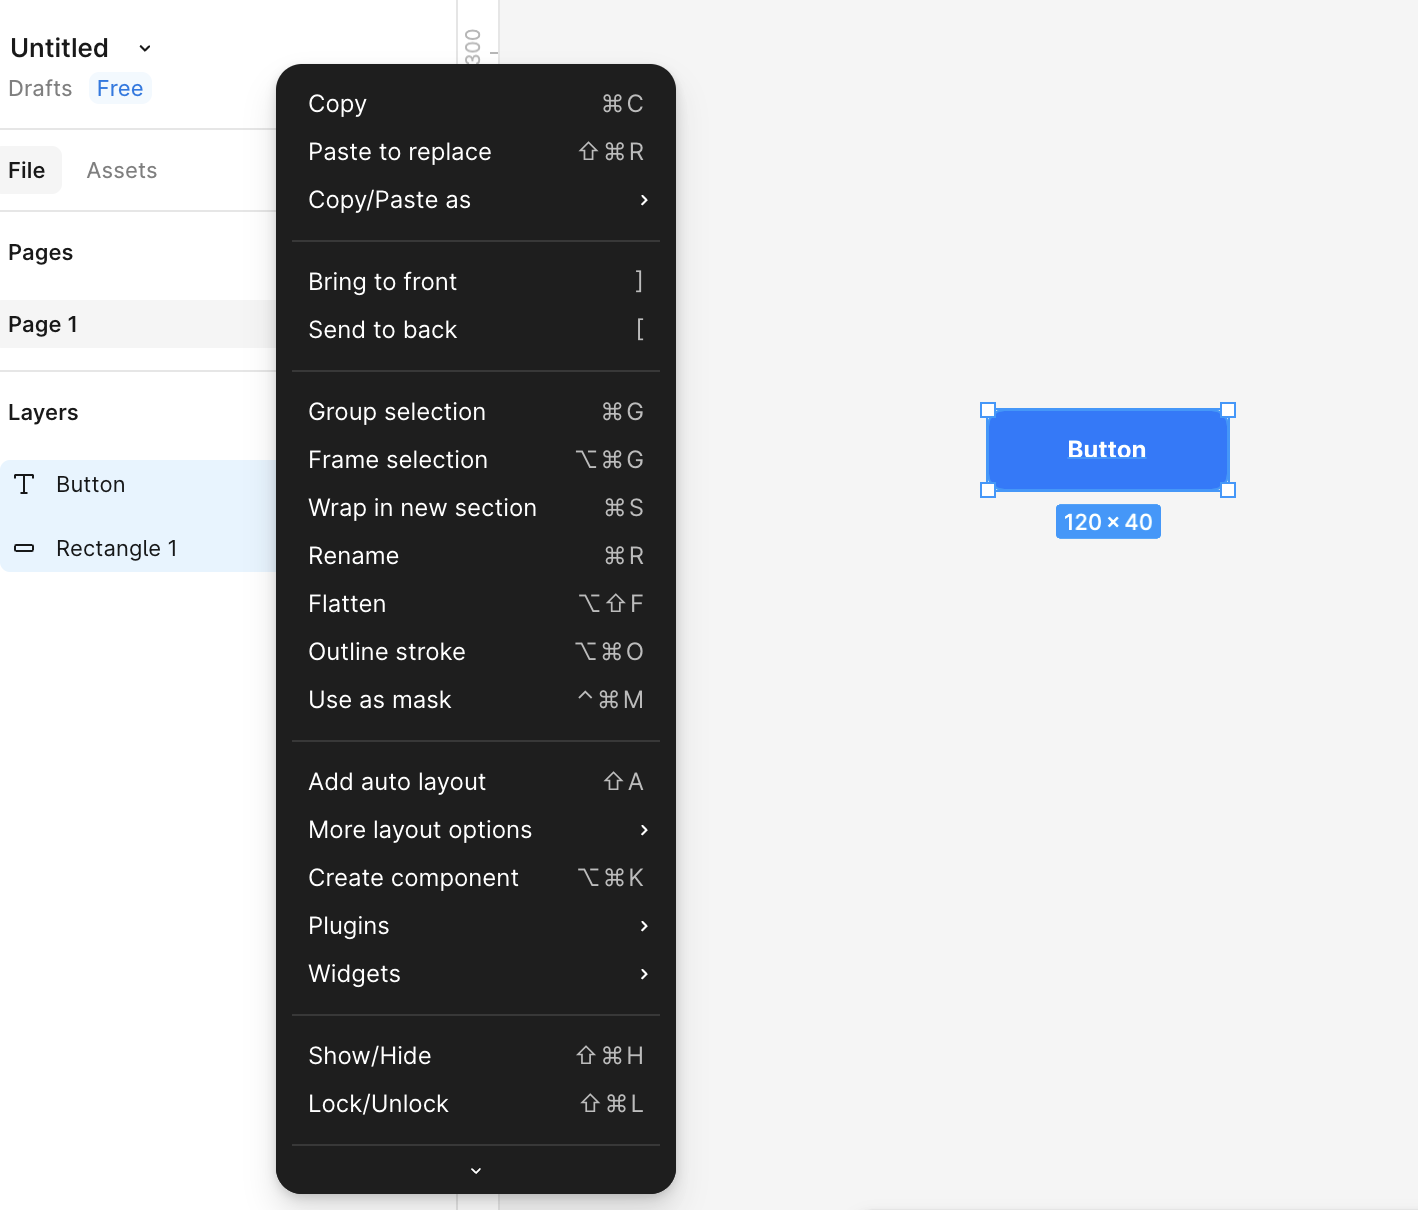Choose Use as mask option
Viewport: 1418px width, 1210px height.
[x=475, y=700]
